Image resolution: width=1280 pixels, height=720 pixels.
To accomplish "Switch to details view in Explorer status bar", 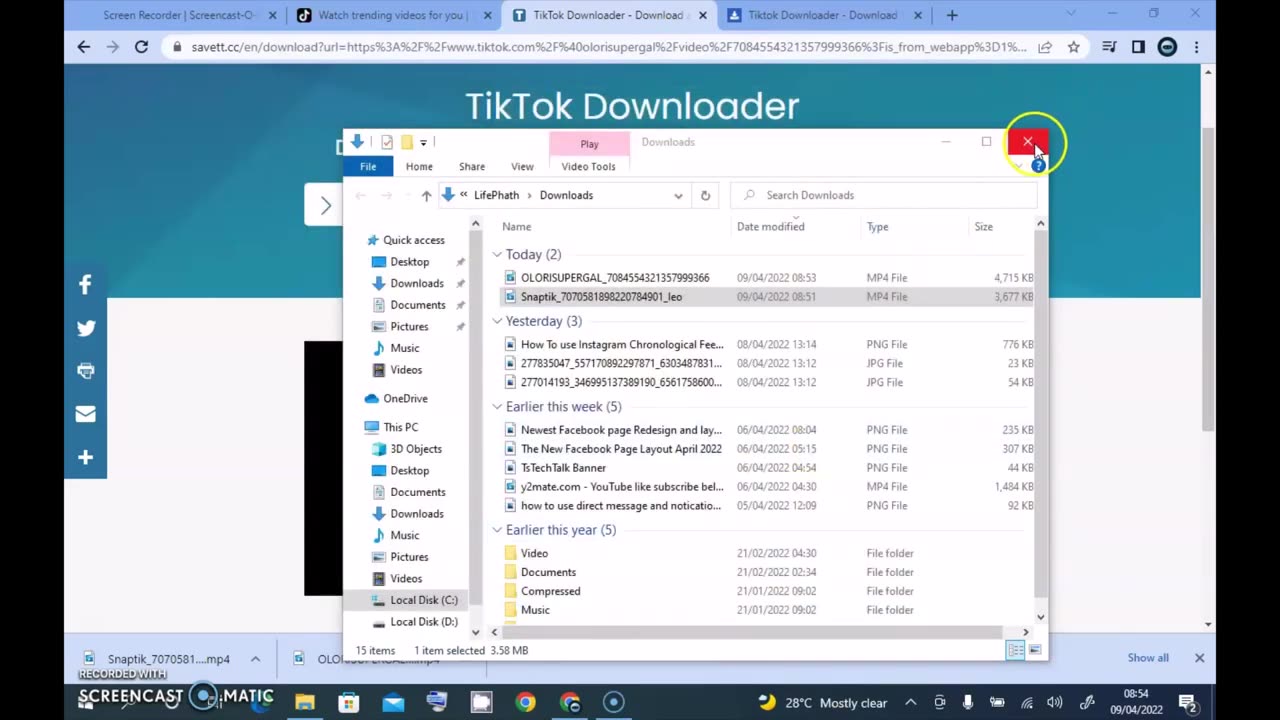I will point(1015,650).
